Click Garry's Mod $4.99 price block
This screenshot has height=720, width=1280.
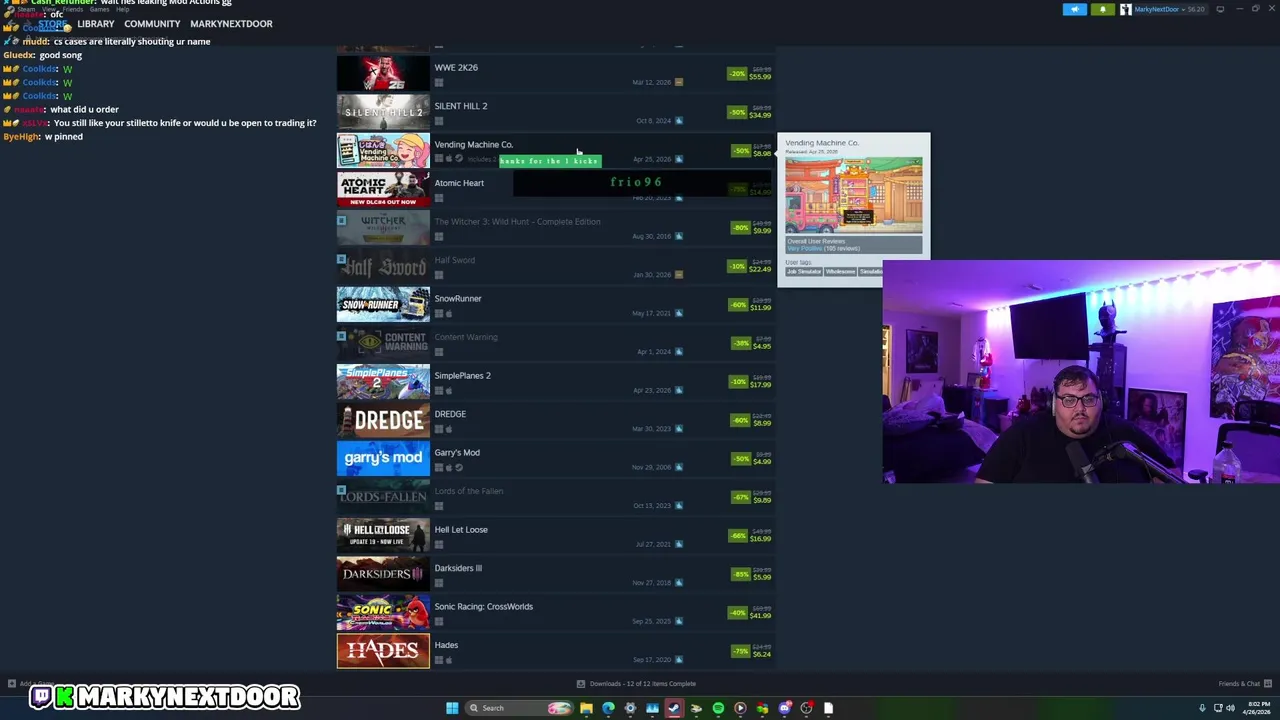[x=749, y=459]
